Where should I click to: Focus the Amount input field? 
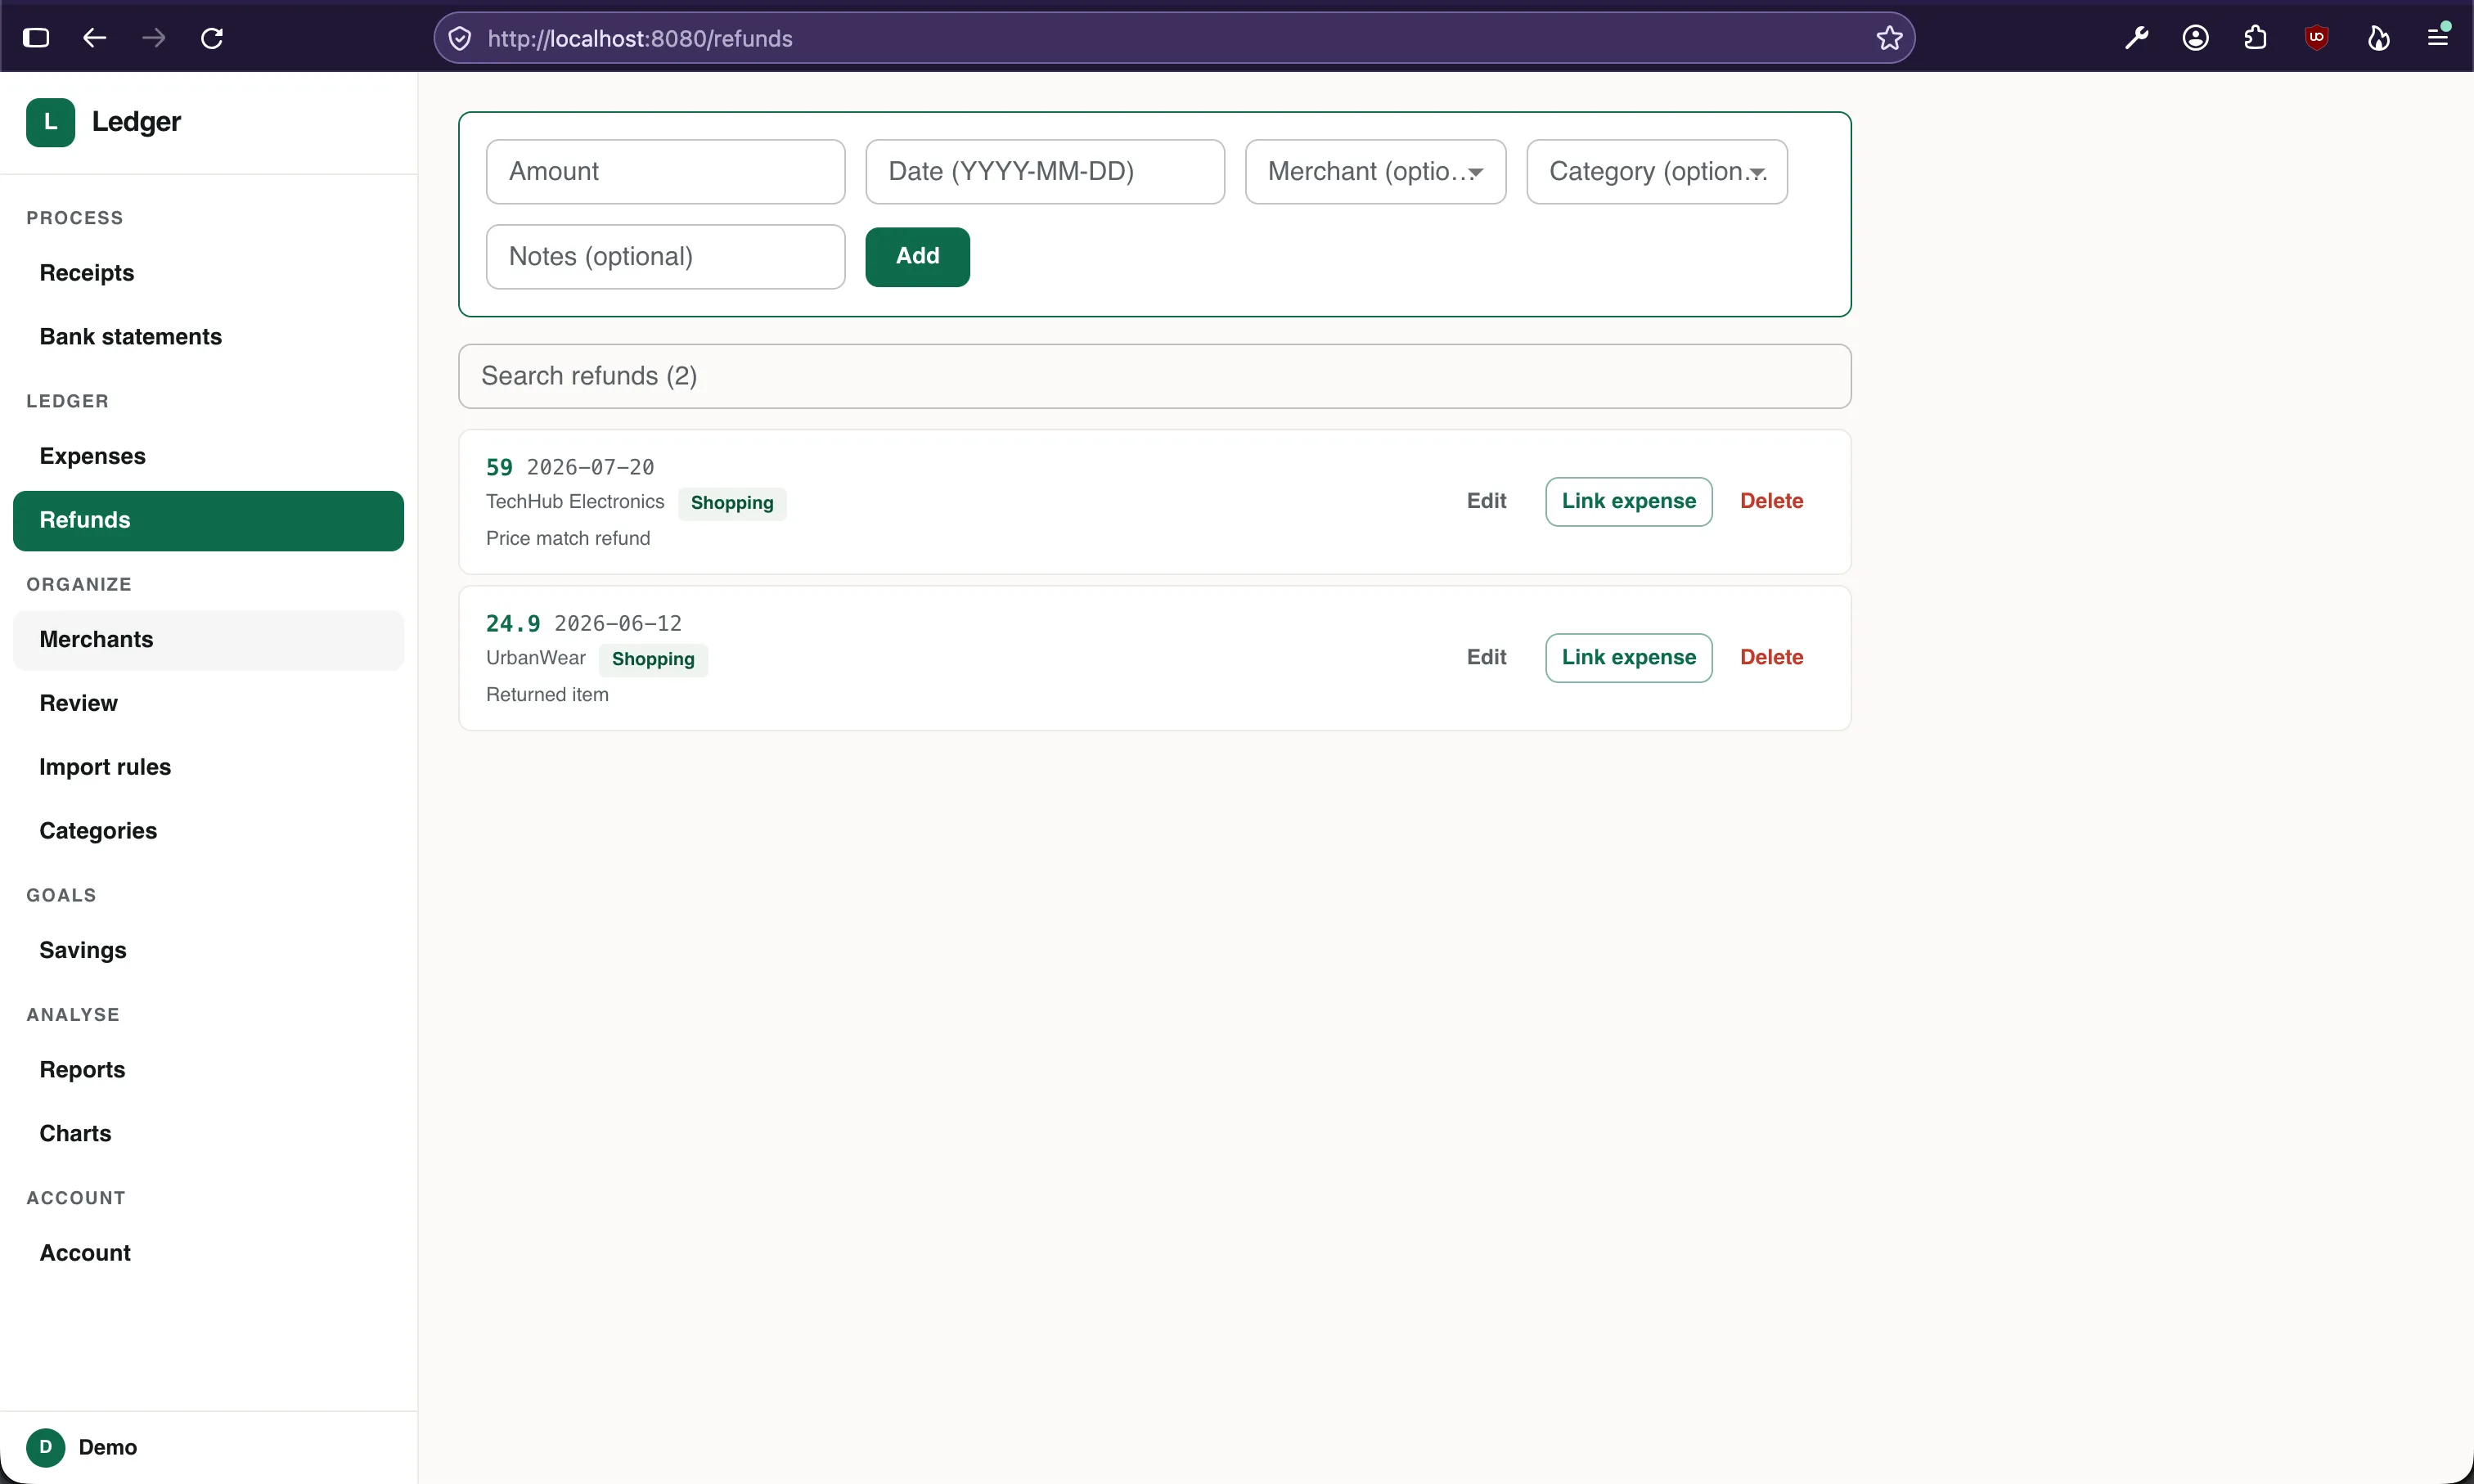(665, 172)
